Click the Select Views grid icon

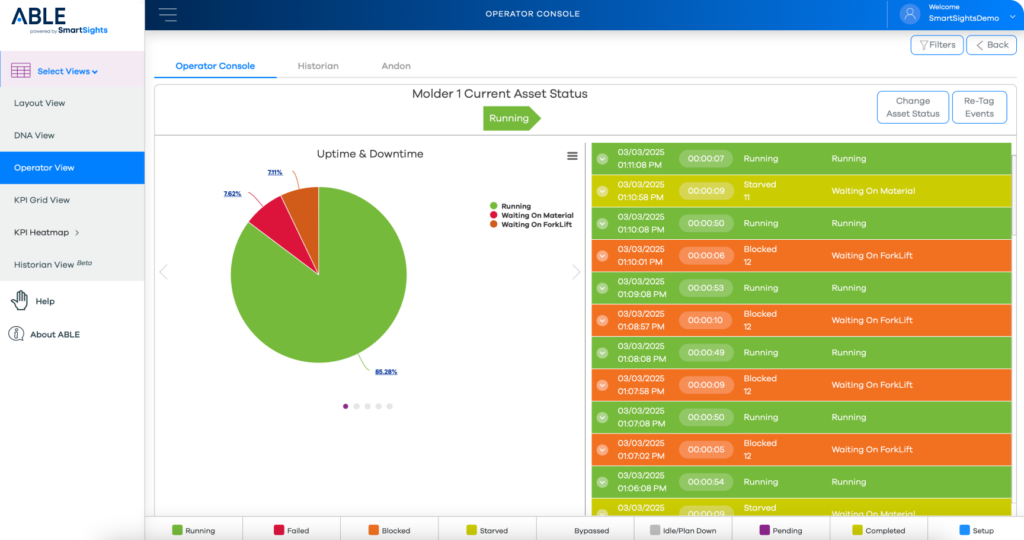(x=21, y=71)
